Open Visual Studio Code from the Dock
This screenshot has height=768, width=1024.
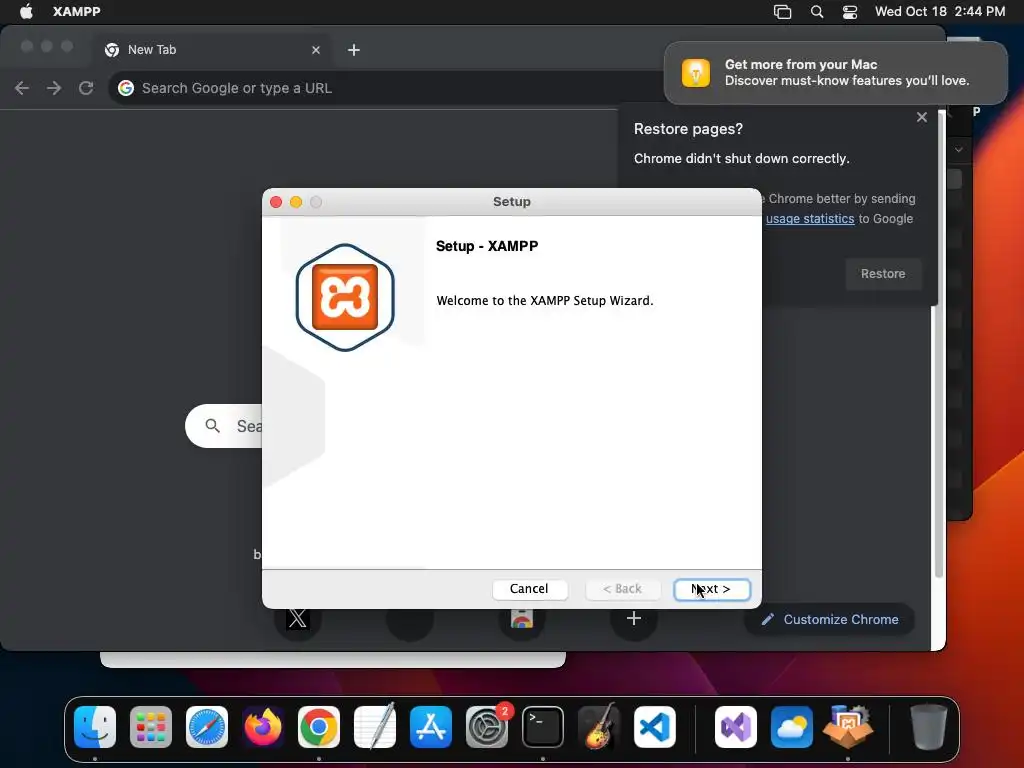coord(655,727)
